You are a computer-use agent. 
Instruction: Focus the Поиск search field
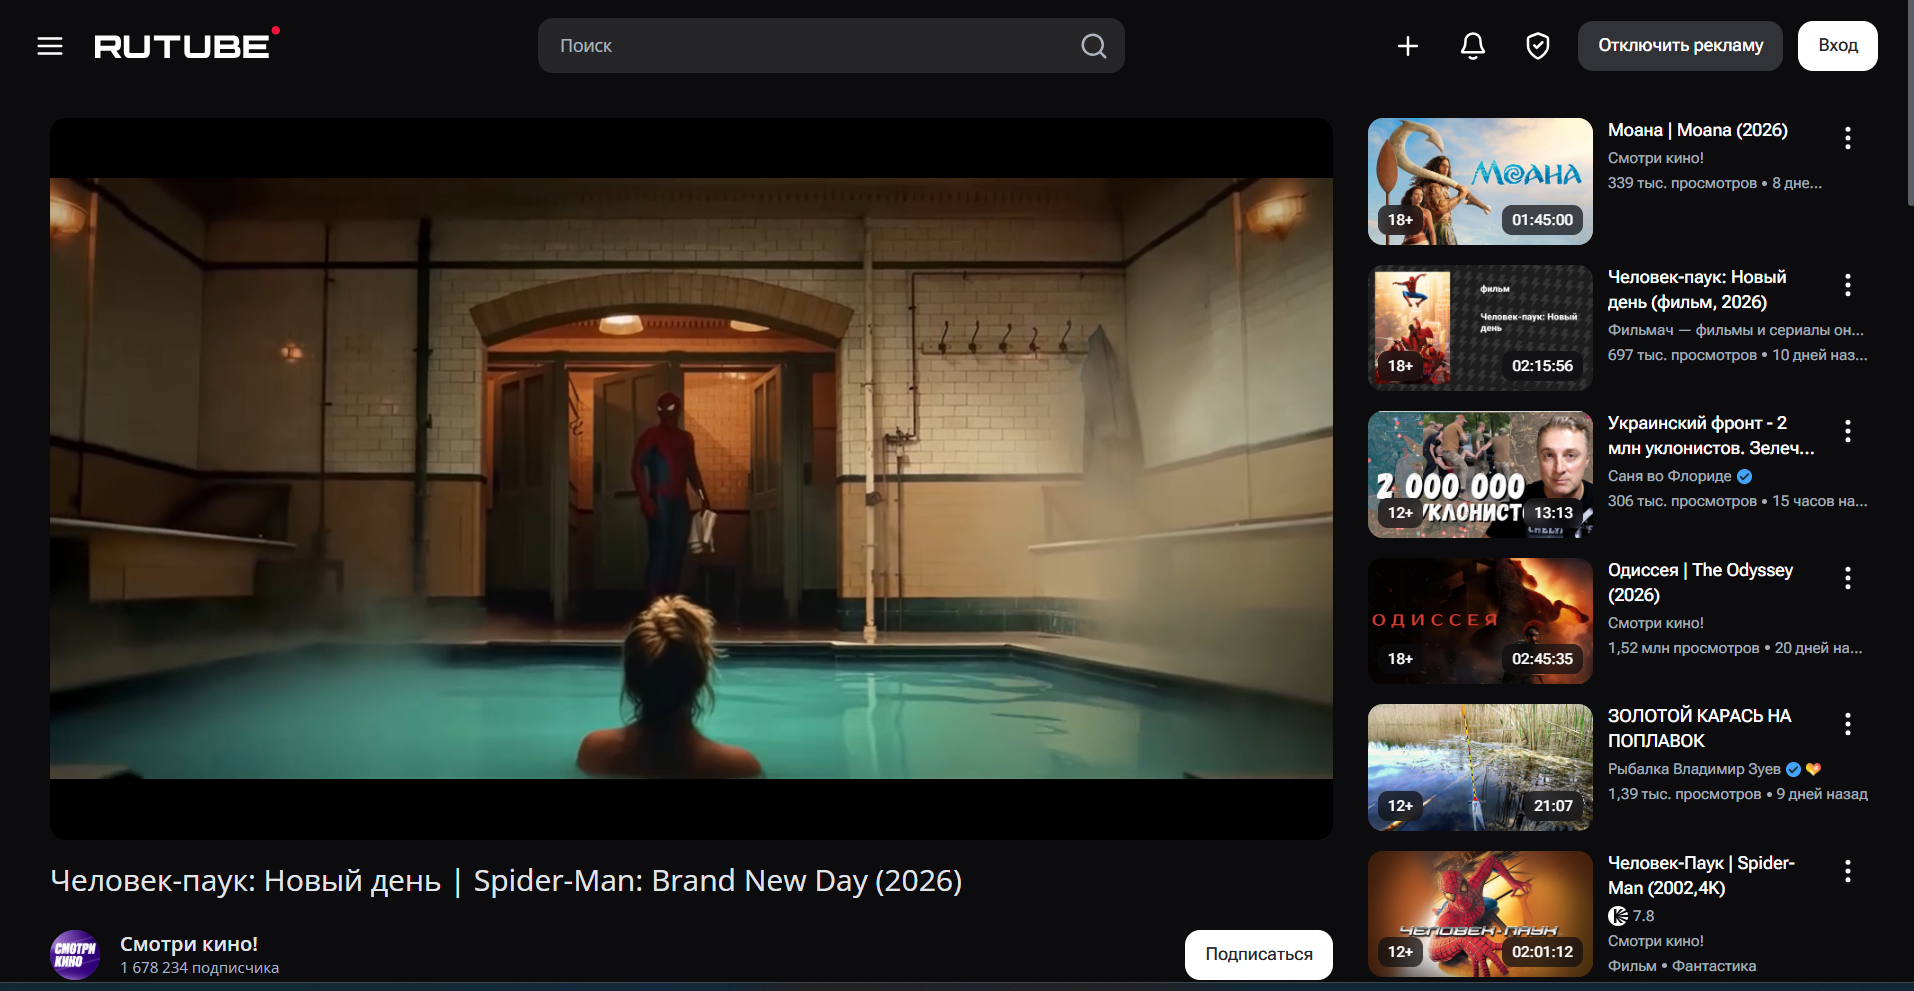point(831,46)
